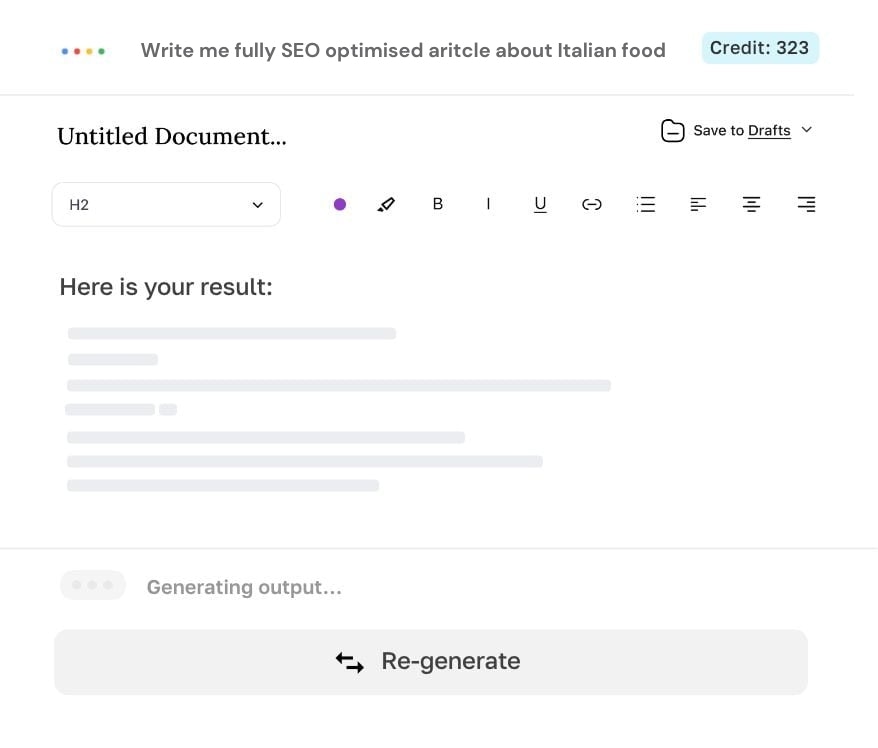Screen dimensions: 878x748
Task: Open the H2 heading style dropdown
Action: point(165,204)
